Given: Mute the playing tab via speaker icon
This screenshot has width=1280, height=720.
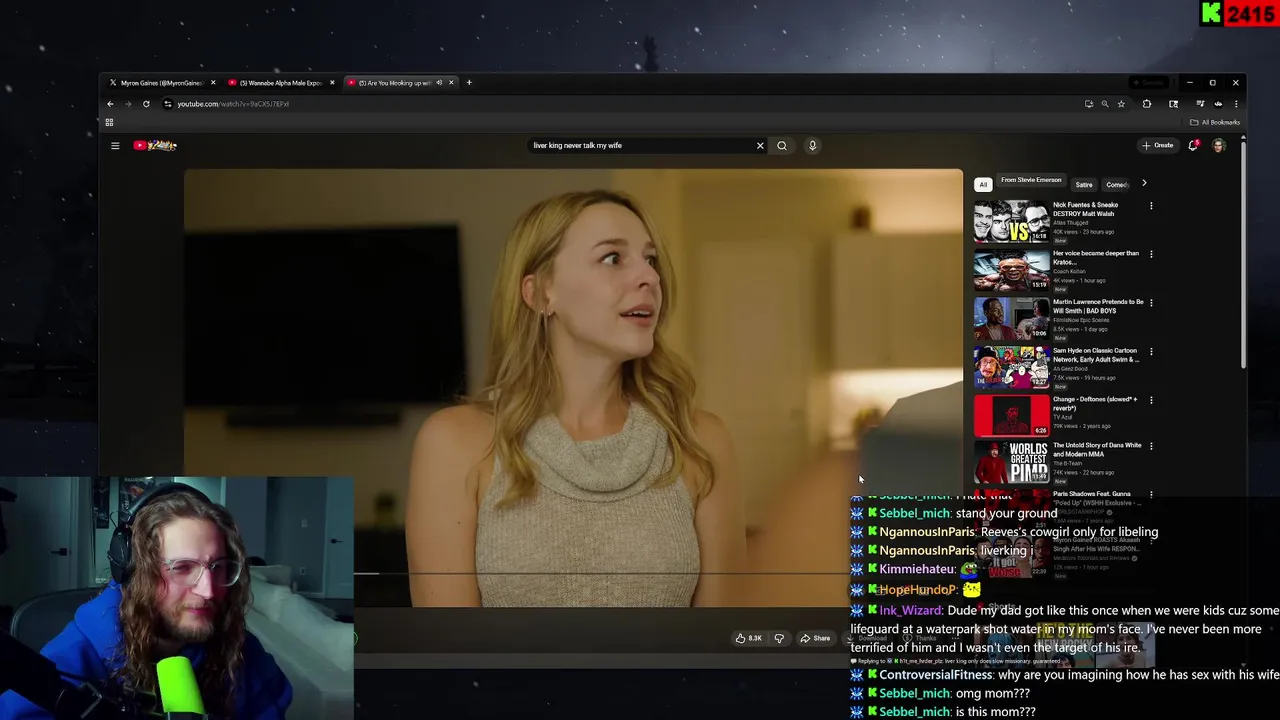Looking at the screenshot, I should point(438,83).
